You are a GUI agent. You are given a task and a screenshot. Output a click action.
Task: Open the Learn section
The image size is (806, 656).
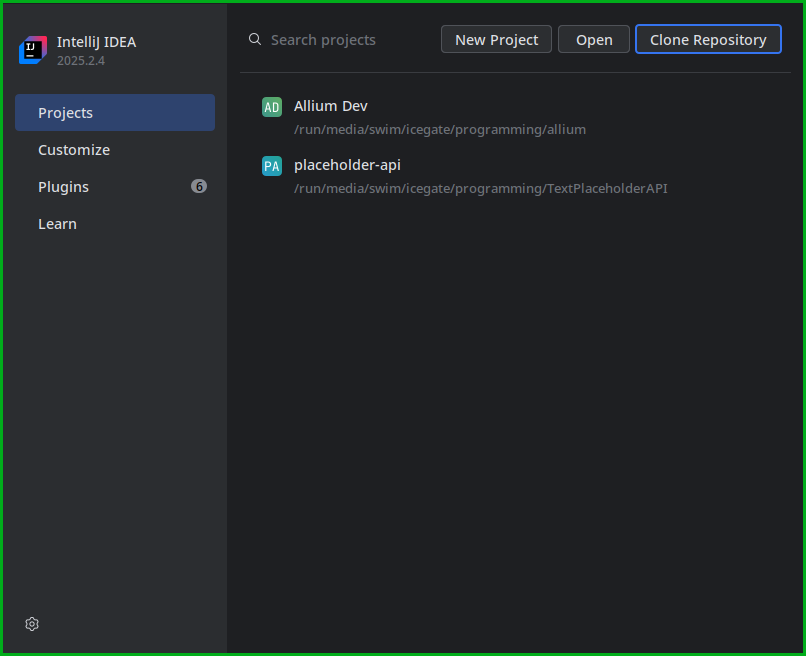[x=57, y=223]
